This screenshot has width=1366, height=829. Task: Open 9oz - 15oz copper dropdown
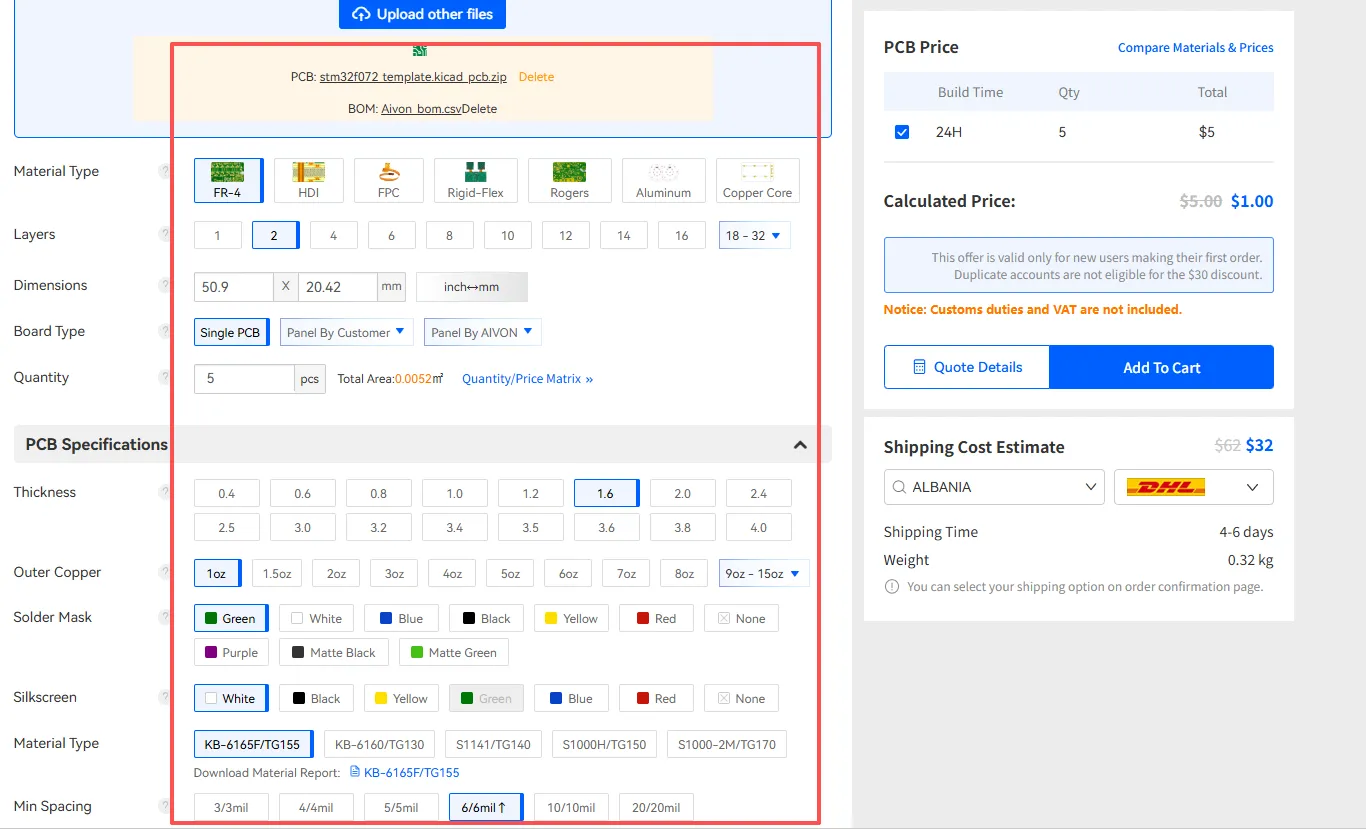(x=764, y=574)
